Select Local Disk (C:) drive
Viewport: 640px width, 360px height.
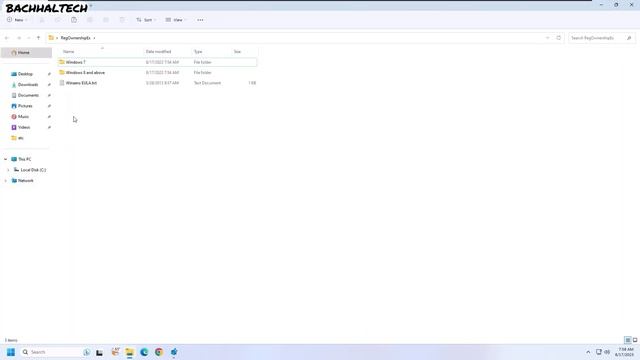[x=33, y=170]
